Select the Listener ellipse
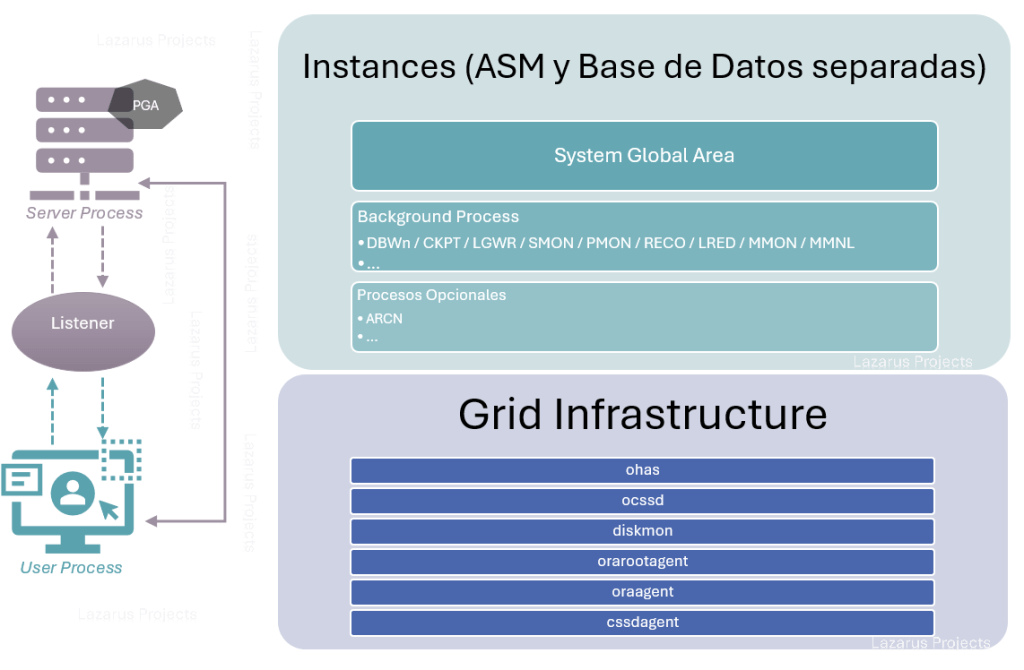This screenshot has width=1024, height=670. pyautogui.click(x=83, y=324)
